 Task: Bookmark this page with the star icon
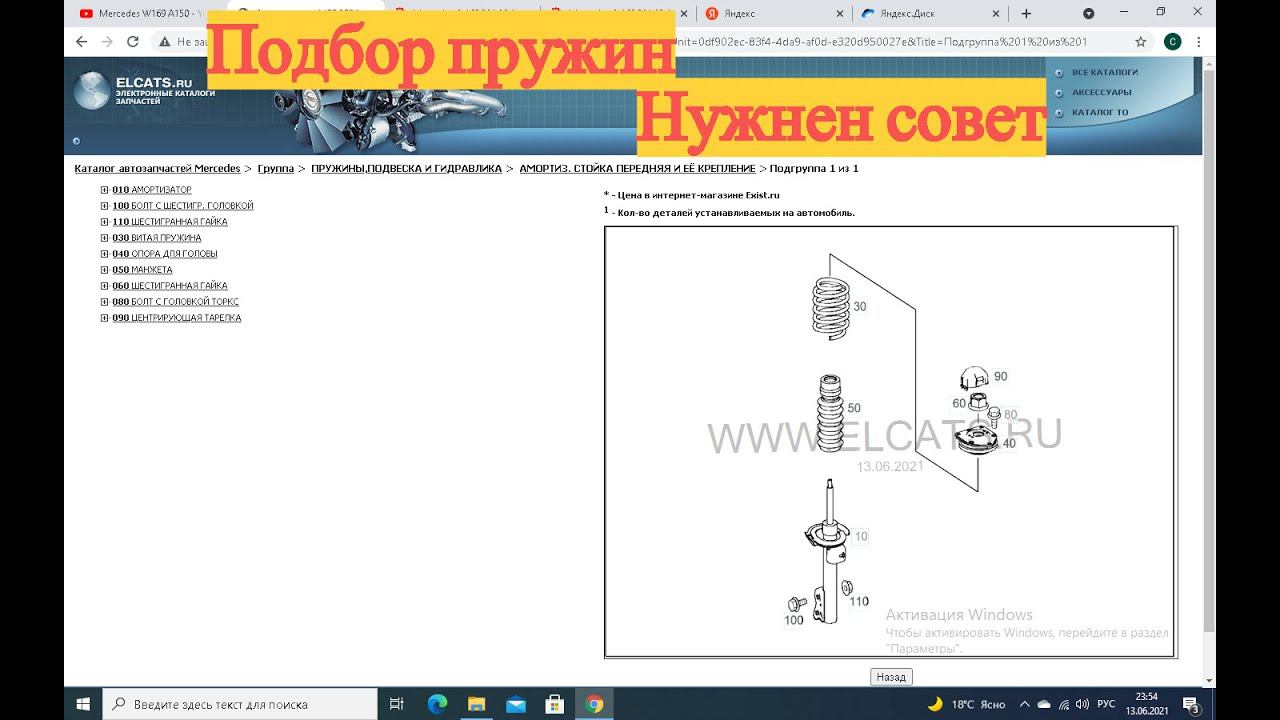(x=1140, y=42)
